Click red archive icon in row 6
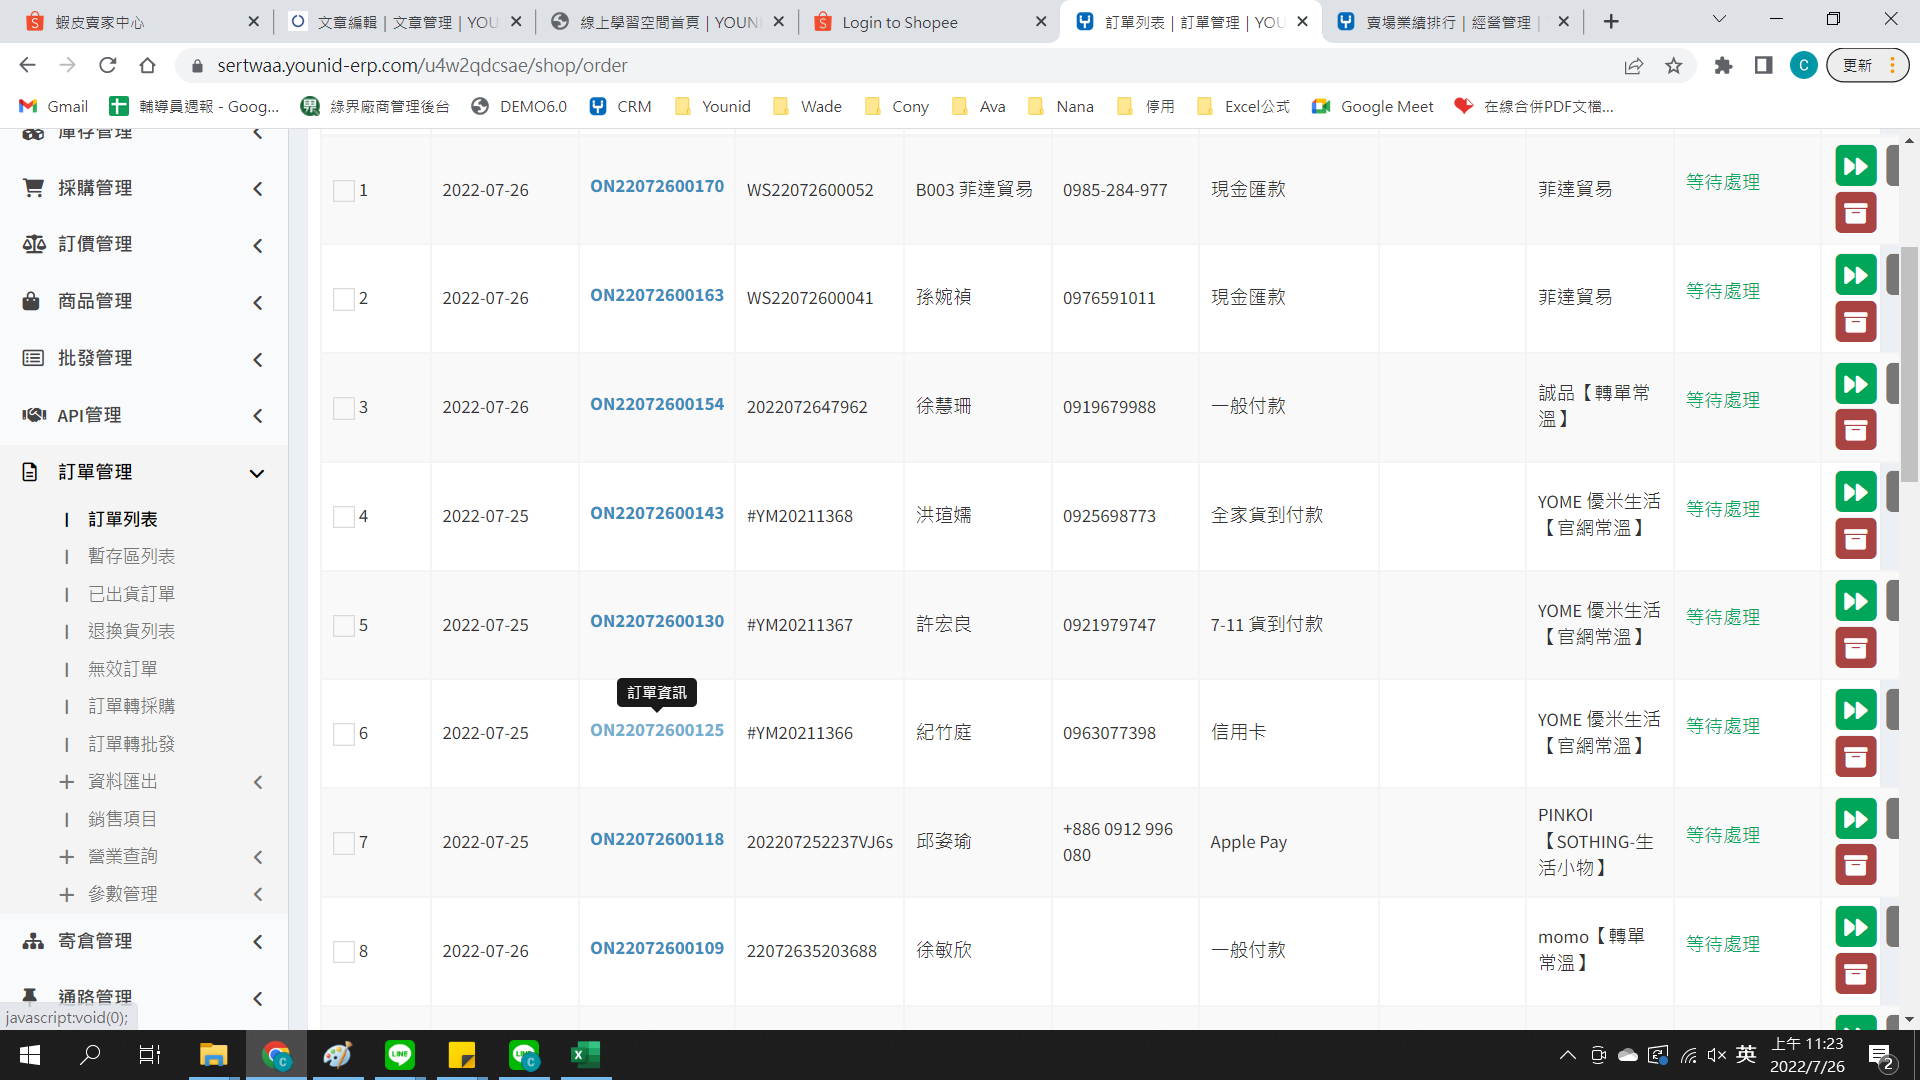The height and width of the screenshot is (1080, 1920). pos(1855,757)
